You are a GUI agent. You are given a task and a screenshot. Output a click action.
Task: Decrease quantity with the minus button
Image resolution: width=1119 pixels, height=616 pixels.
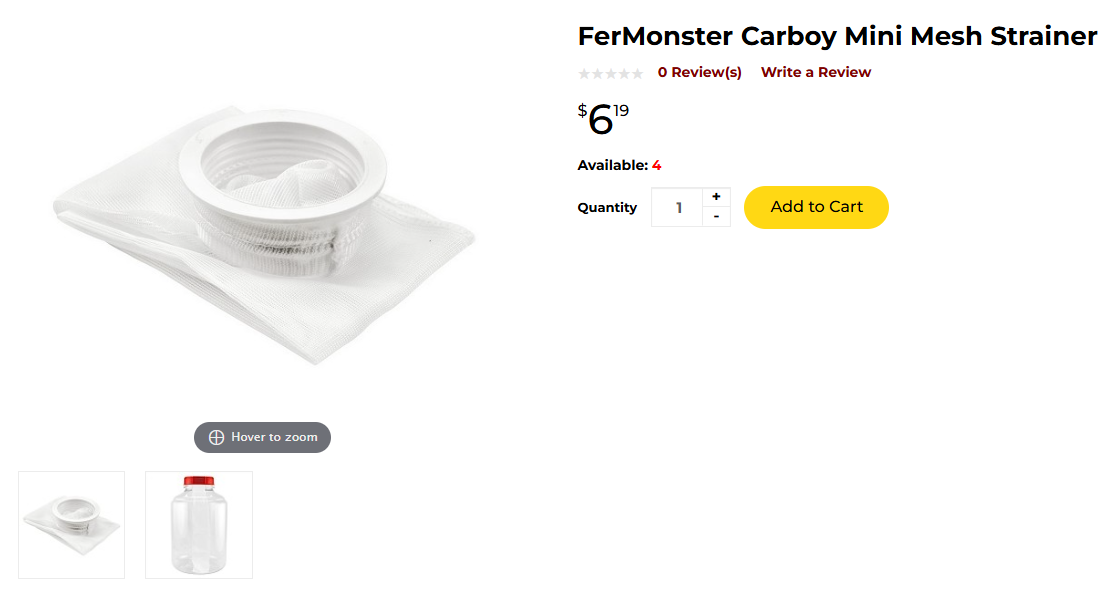click(716, 217)
